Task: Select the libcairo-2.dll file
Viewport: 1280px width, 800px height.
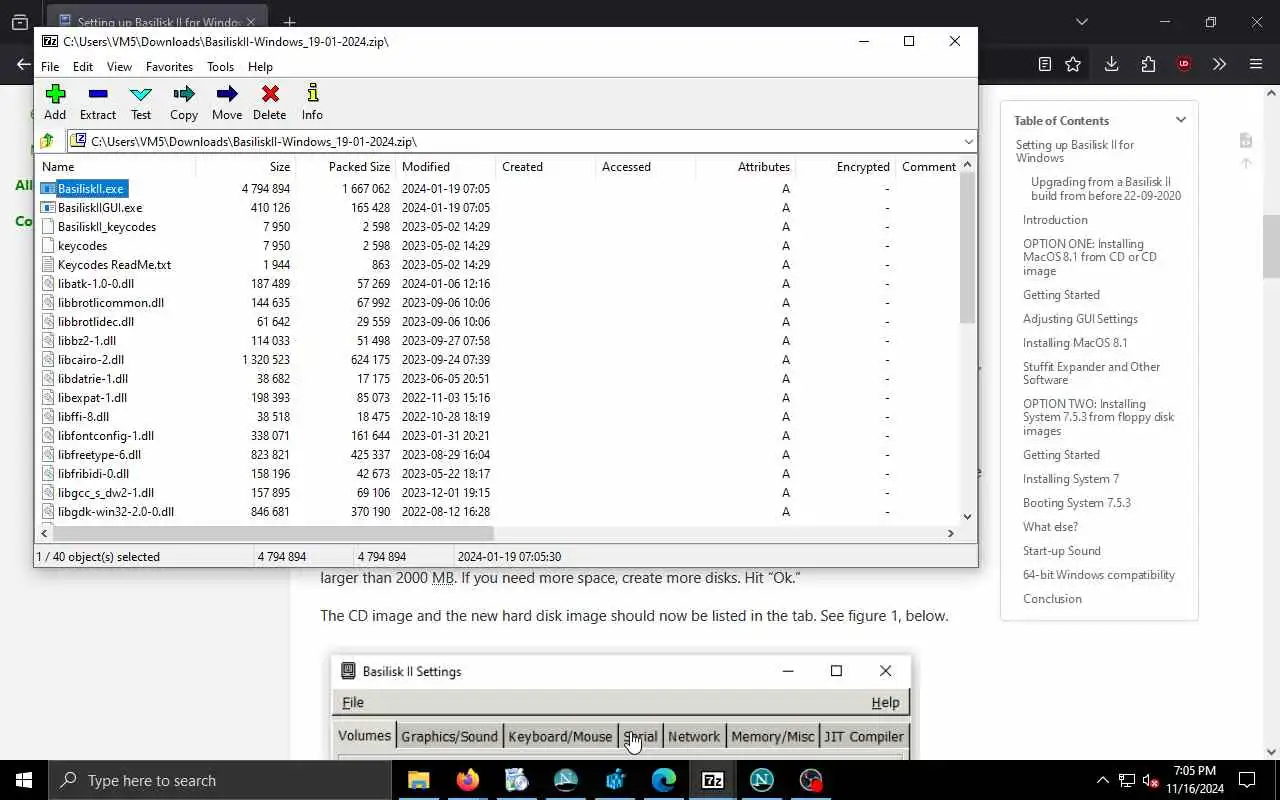Action: click(x=91, y=360)
